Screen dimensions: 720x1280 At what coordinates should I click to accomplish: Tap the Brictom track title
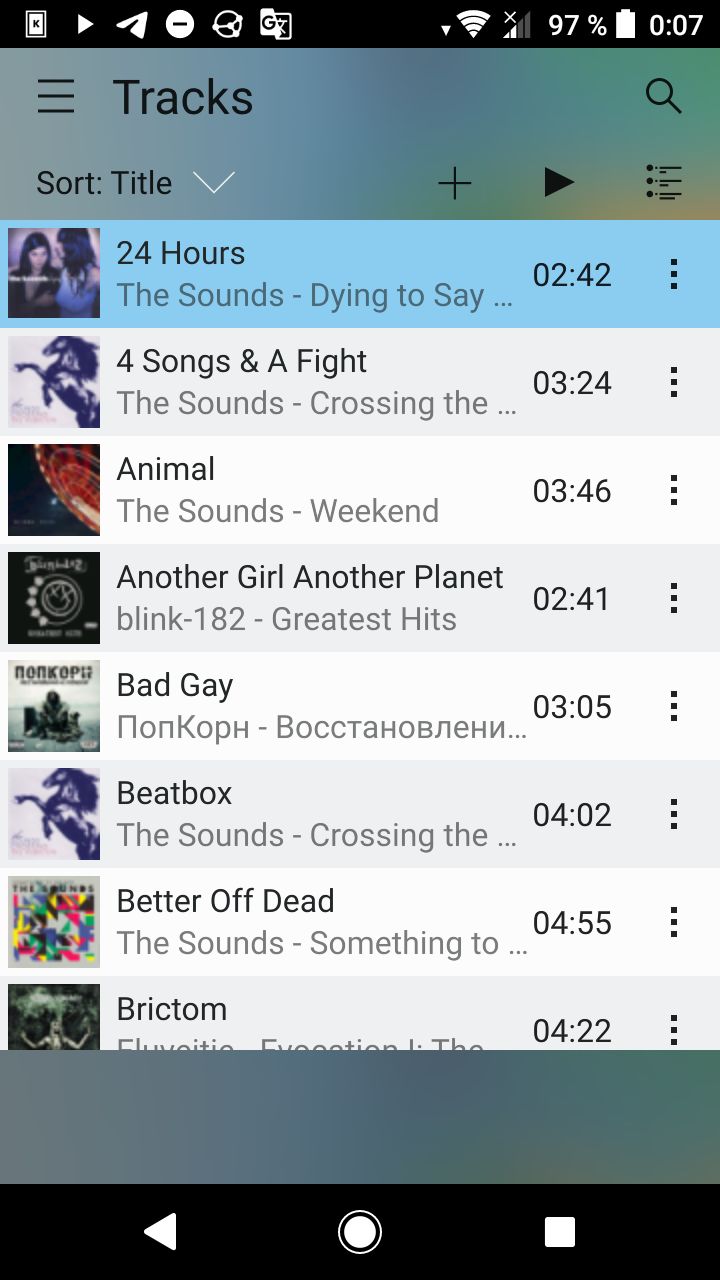172,1009
